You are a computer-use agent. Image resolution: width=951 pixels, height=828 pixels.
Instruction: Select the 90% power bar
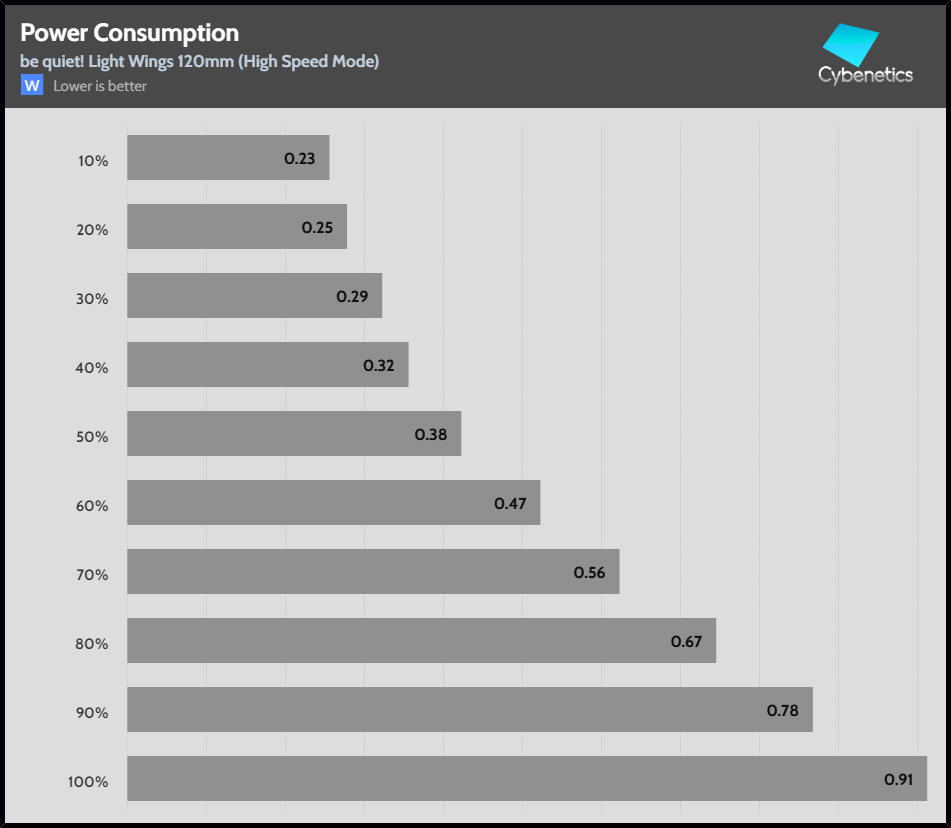[x=469, y=710]
